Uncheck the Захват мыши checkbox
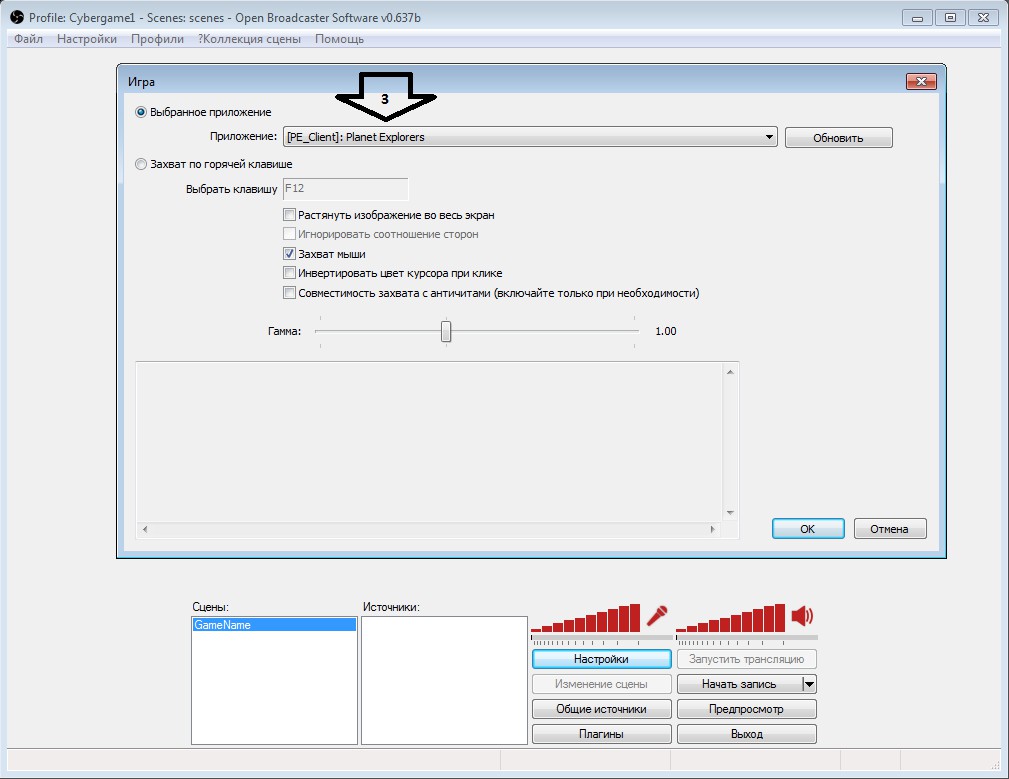1009x779 pixels. (290, 254)
